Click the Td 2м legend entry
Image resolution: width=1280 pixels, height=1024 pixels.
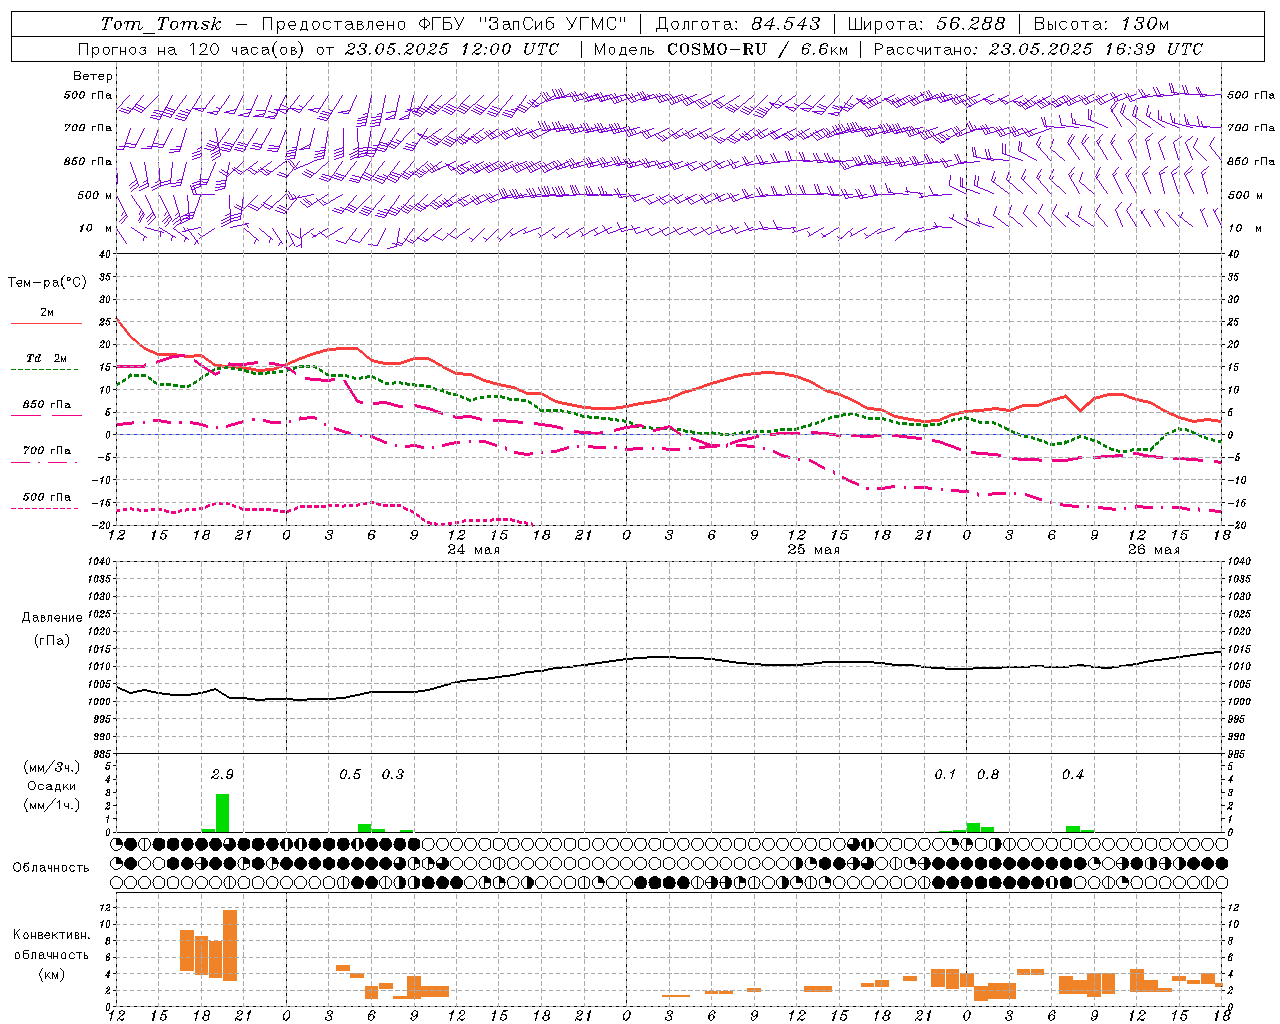(46, 358)
